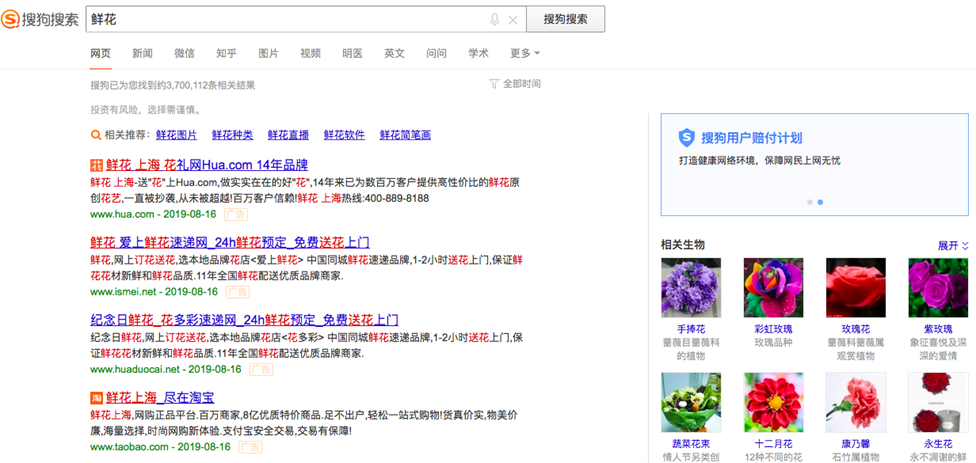Screen dimensions: 976x463
Task: Click the 广告 tag beside www.hua.com
Action: (x=236, y=215)
